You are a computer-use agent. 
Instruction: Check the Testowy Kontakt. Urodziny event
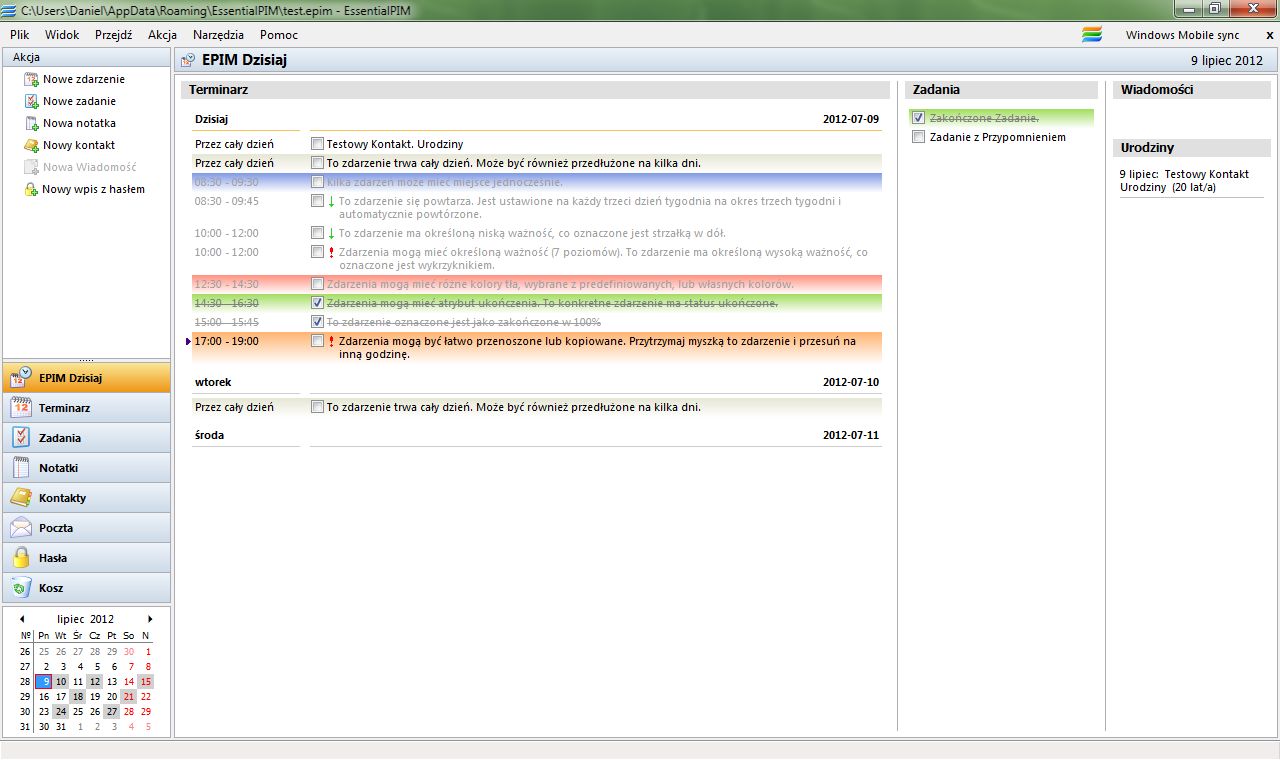click(x=317, y=144)
